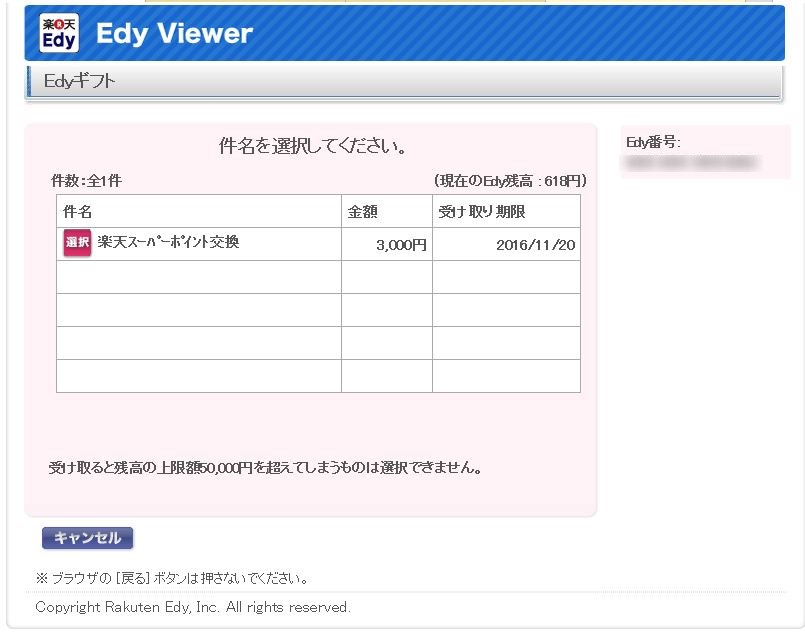
Task: Click the 2016/11/20 expiry date cell
Action: pyautogui.click(x=506, y=244)
